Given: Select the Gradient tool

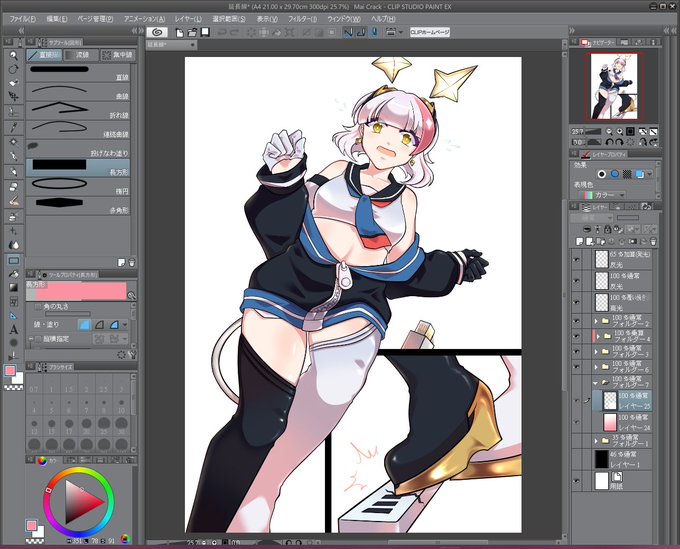Looking at the screenshot, I should coord(13,288).
